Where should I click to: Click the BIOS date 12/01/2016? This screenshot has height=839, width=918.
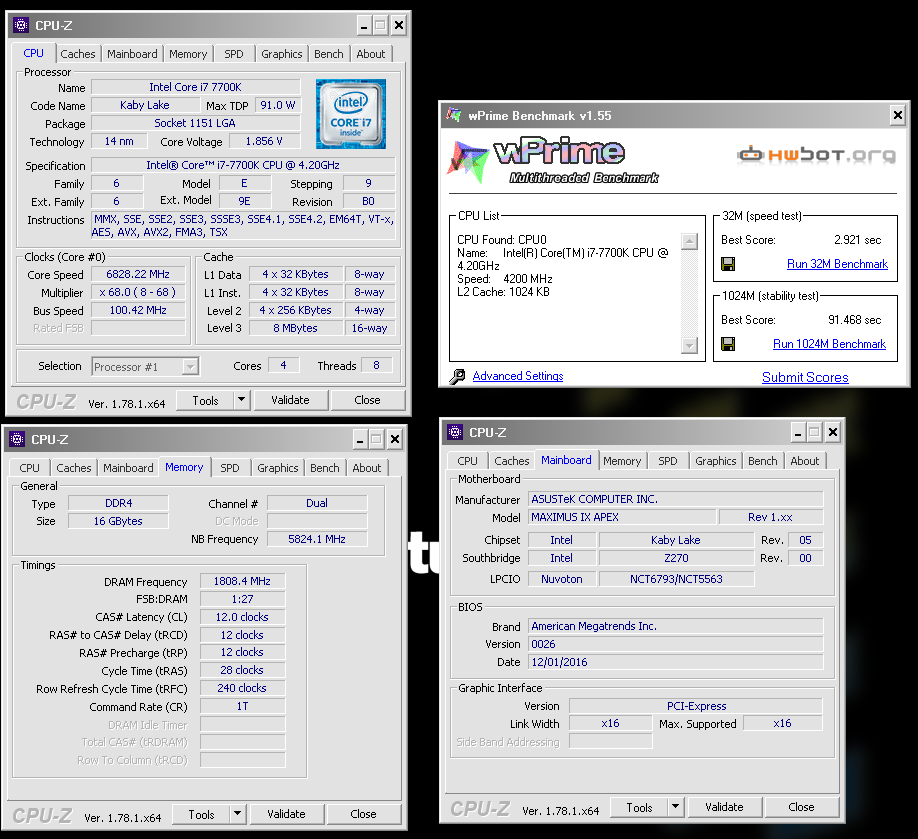click(676, 662)
